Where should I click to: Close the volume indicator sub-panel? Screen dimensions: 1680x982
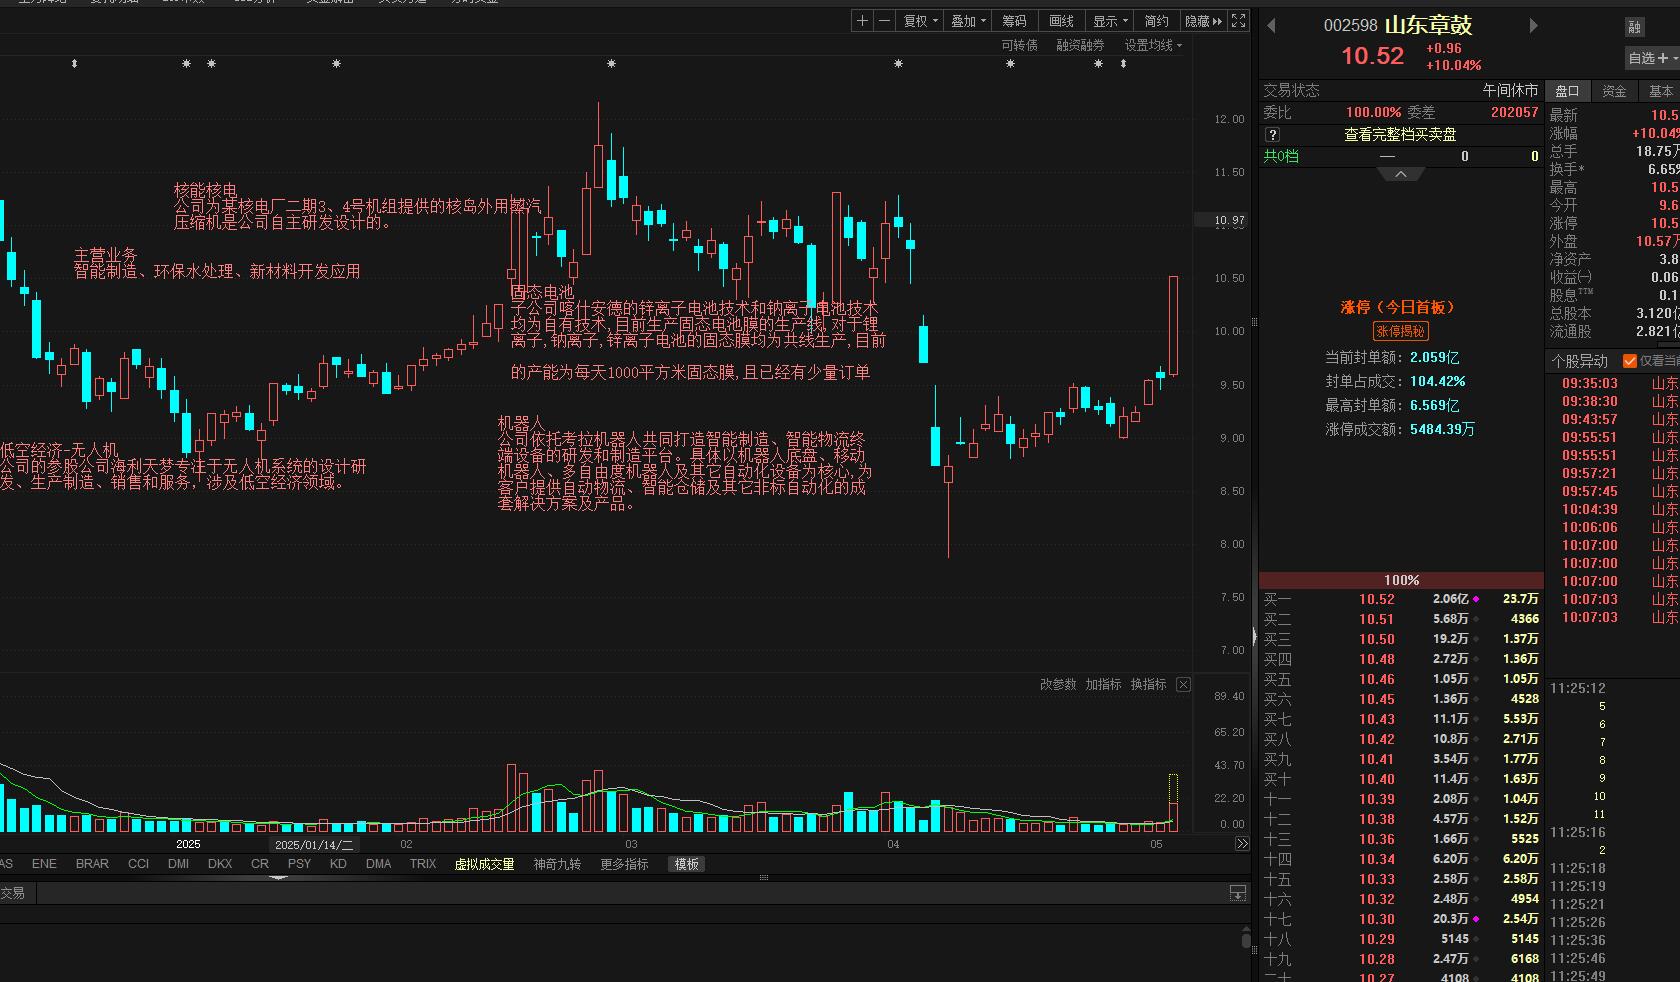tap(1183, 685)
